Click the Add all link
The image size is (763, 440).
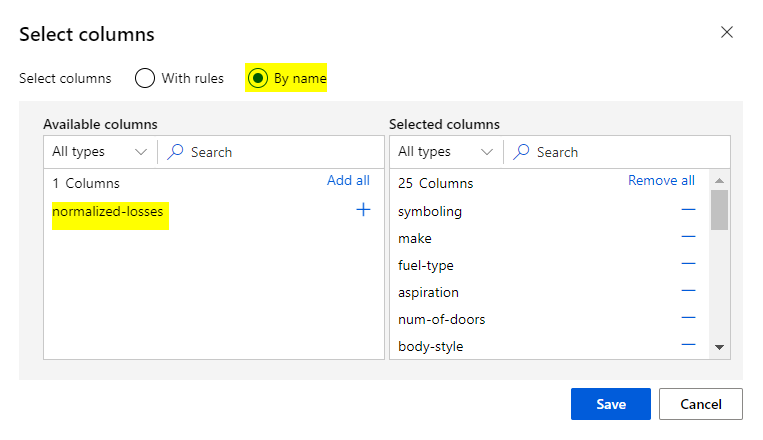[348, 181]
